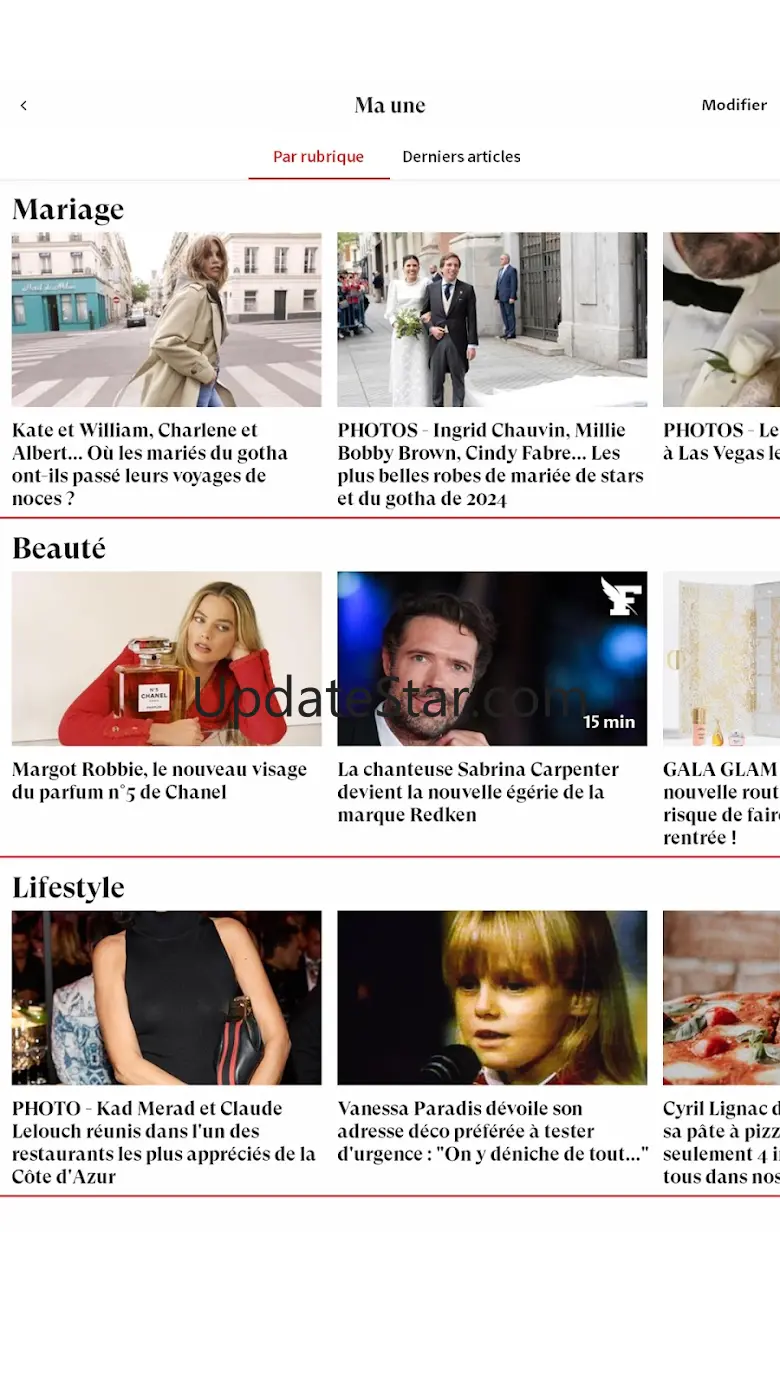
Task: Open Cyril Lignac pizza article thumbnail
Action: (721, 998)
